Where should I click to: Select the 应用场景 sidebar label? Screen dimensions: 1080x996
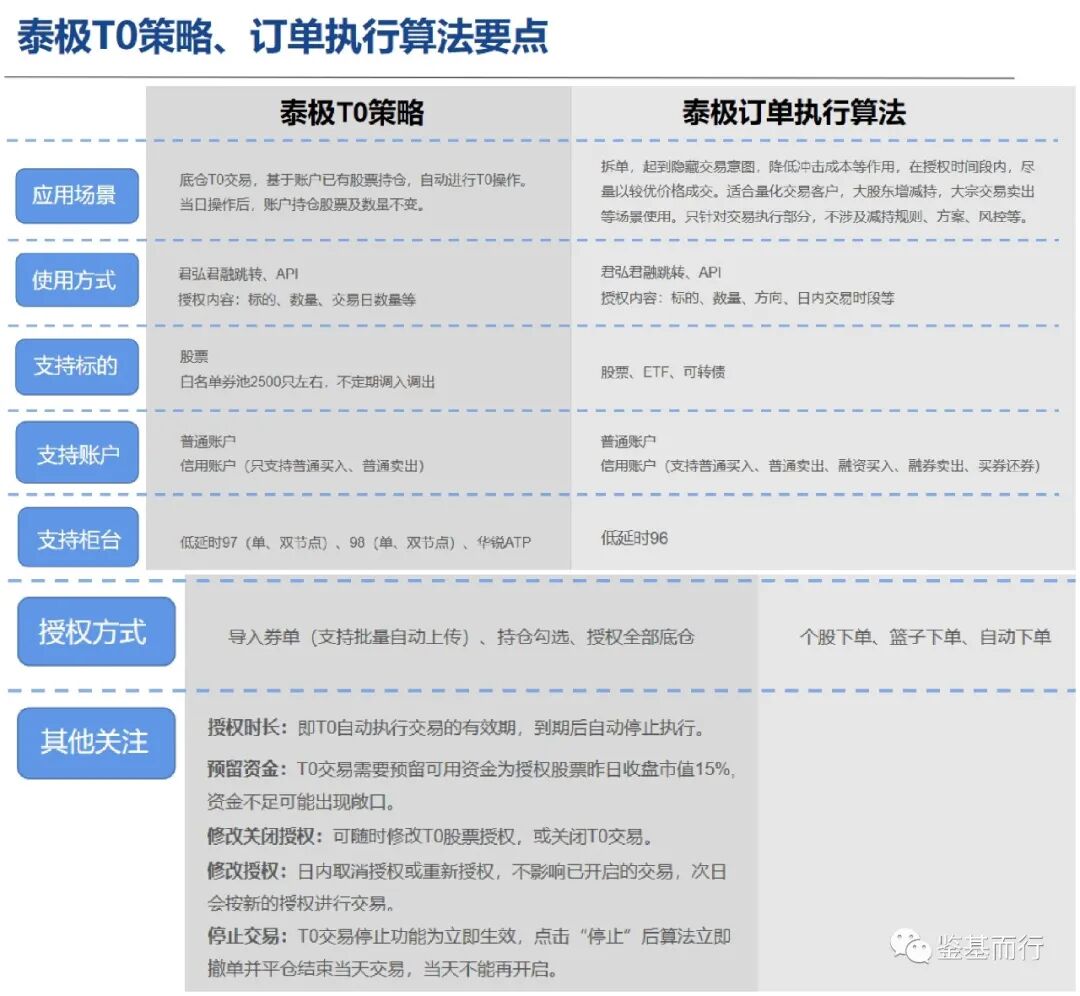77,196
